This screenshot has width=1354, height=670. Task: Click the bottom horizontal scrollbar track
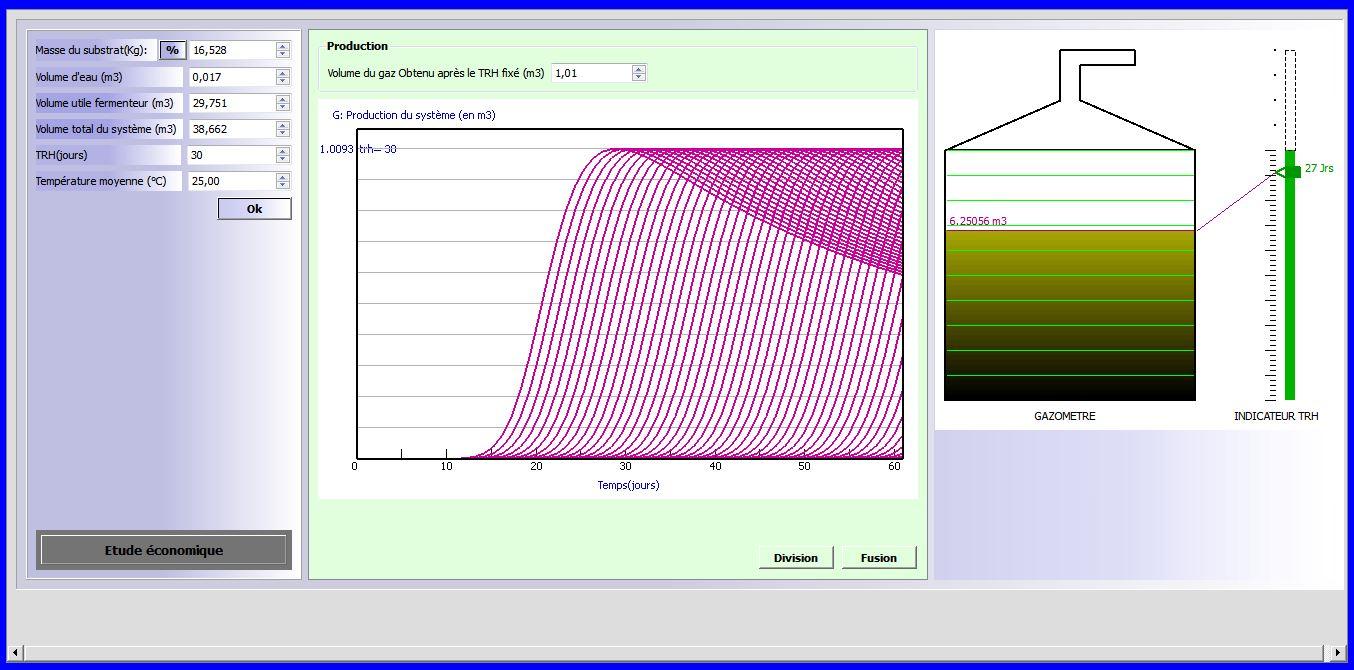[x=676, y=652]
